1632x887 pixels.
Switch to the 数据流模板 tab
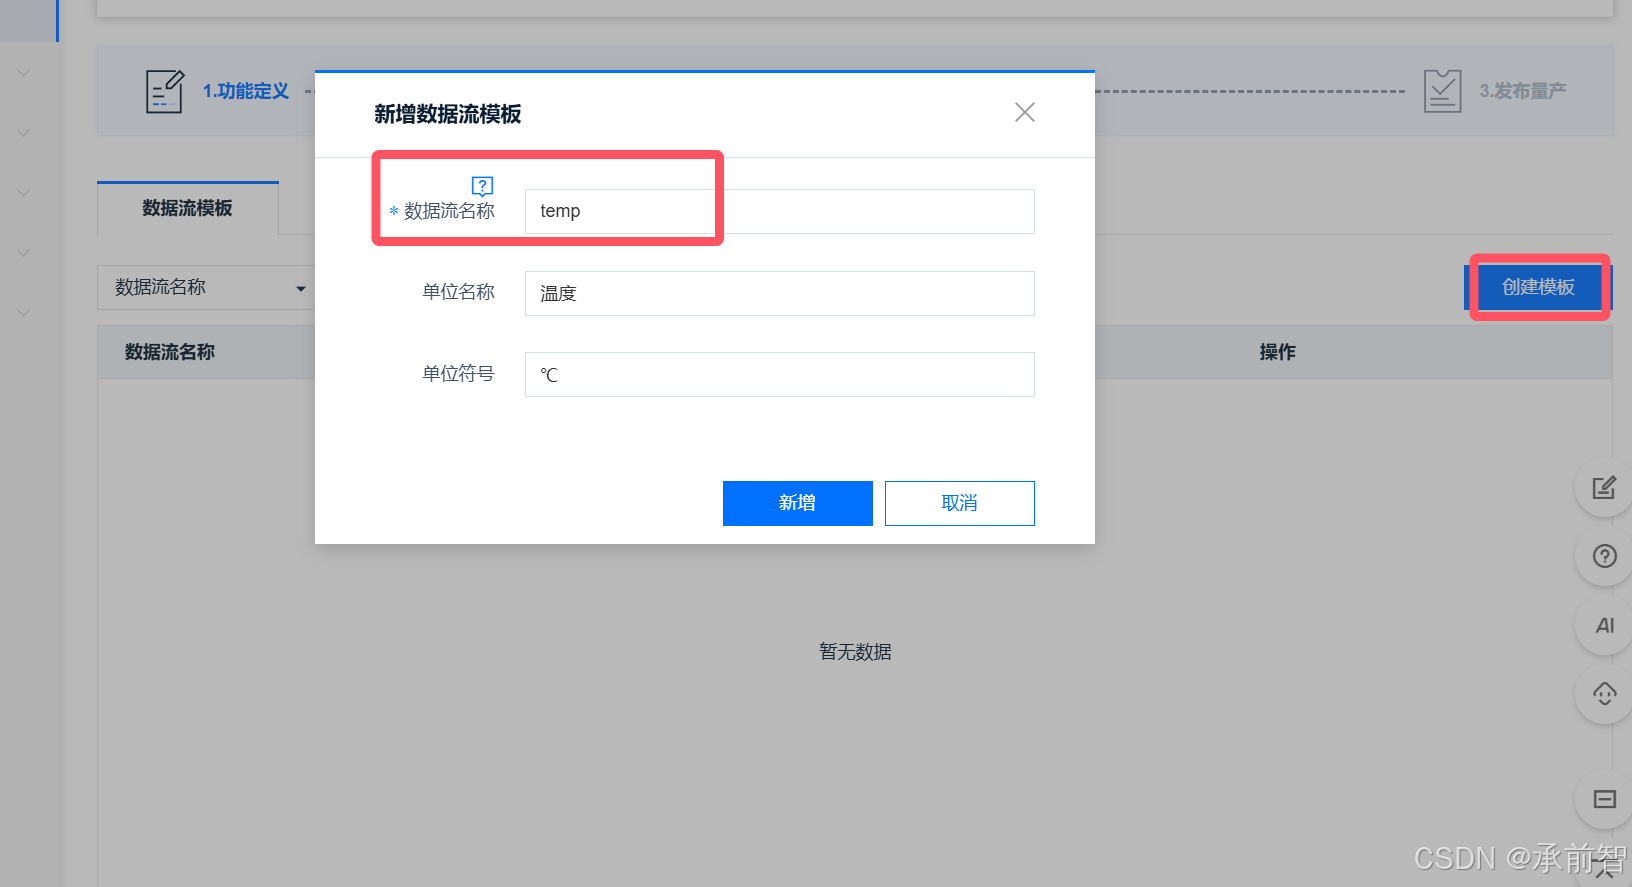[187, 208]
